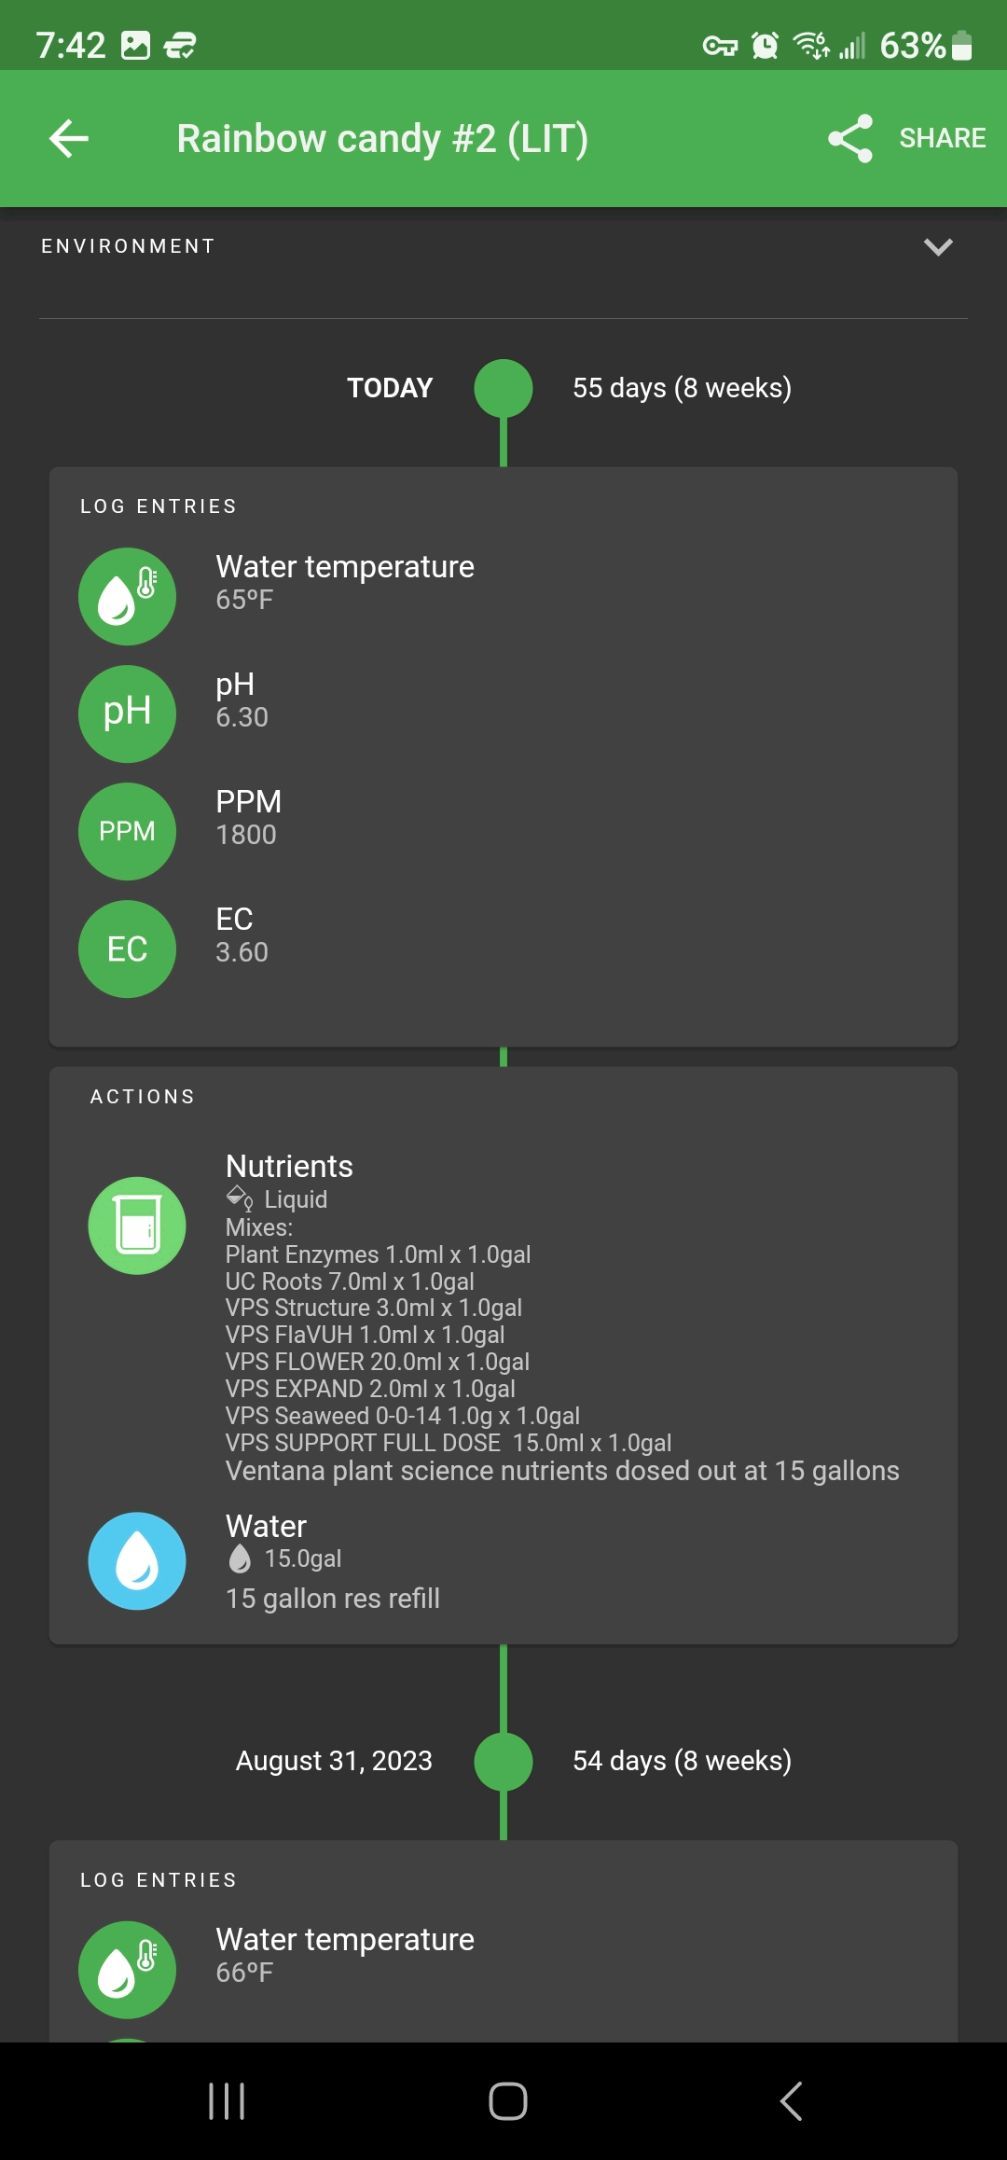
Task: Open the August 31 Water temperature icon
Action: pyautogui.click(x=127, y=1969)
